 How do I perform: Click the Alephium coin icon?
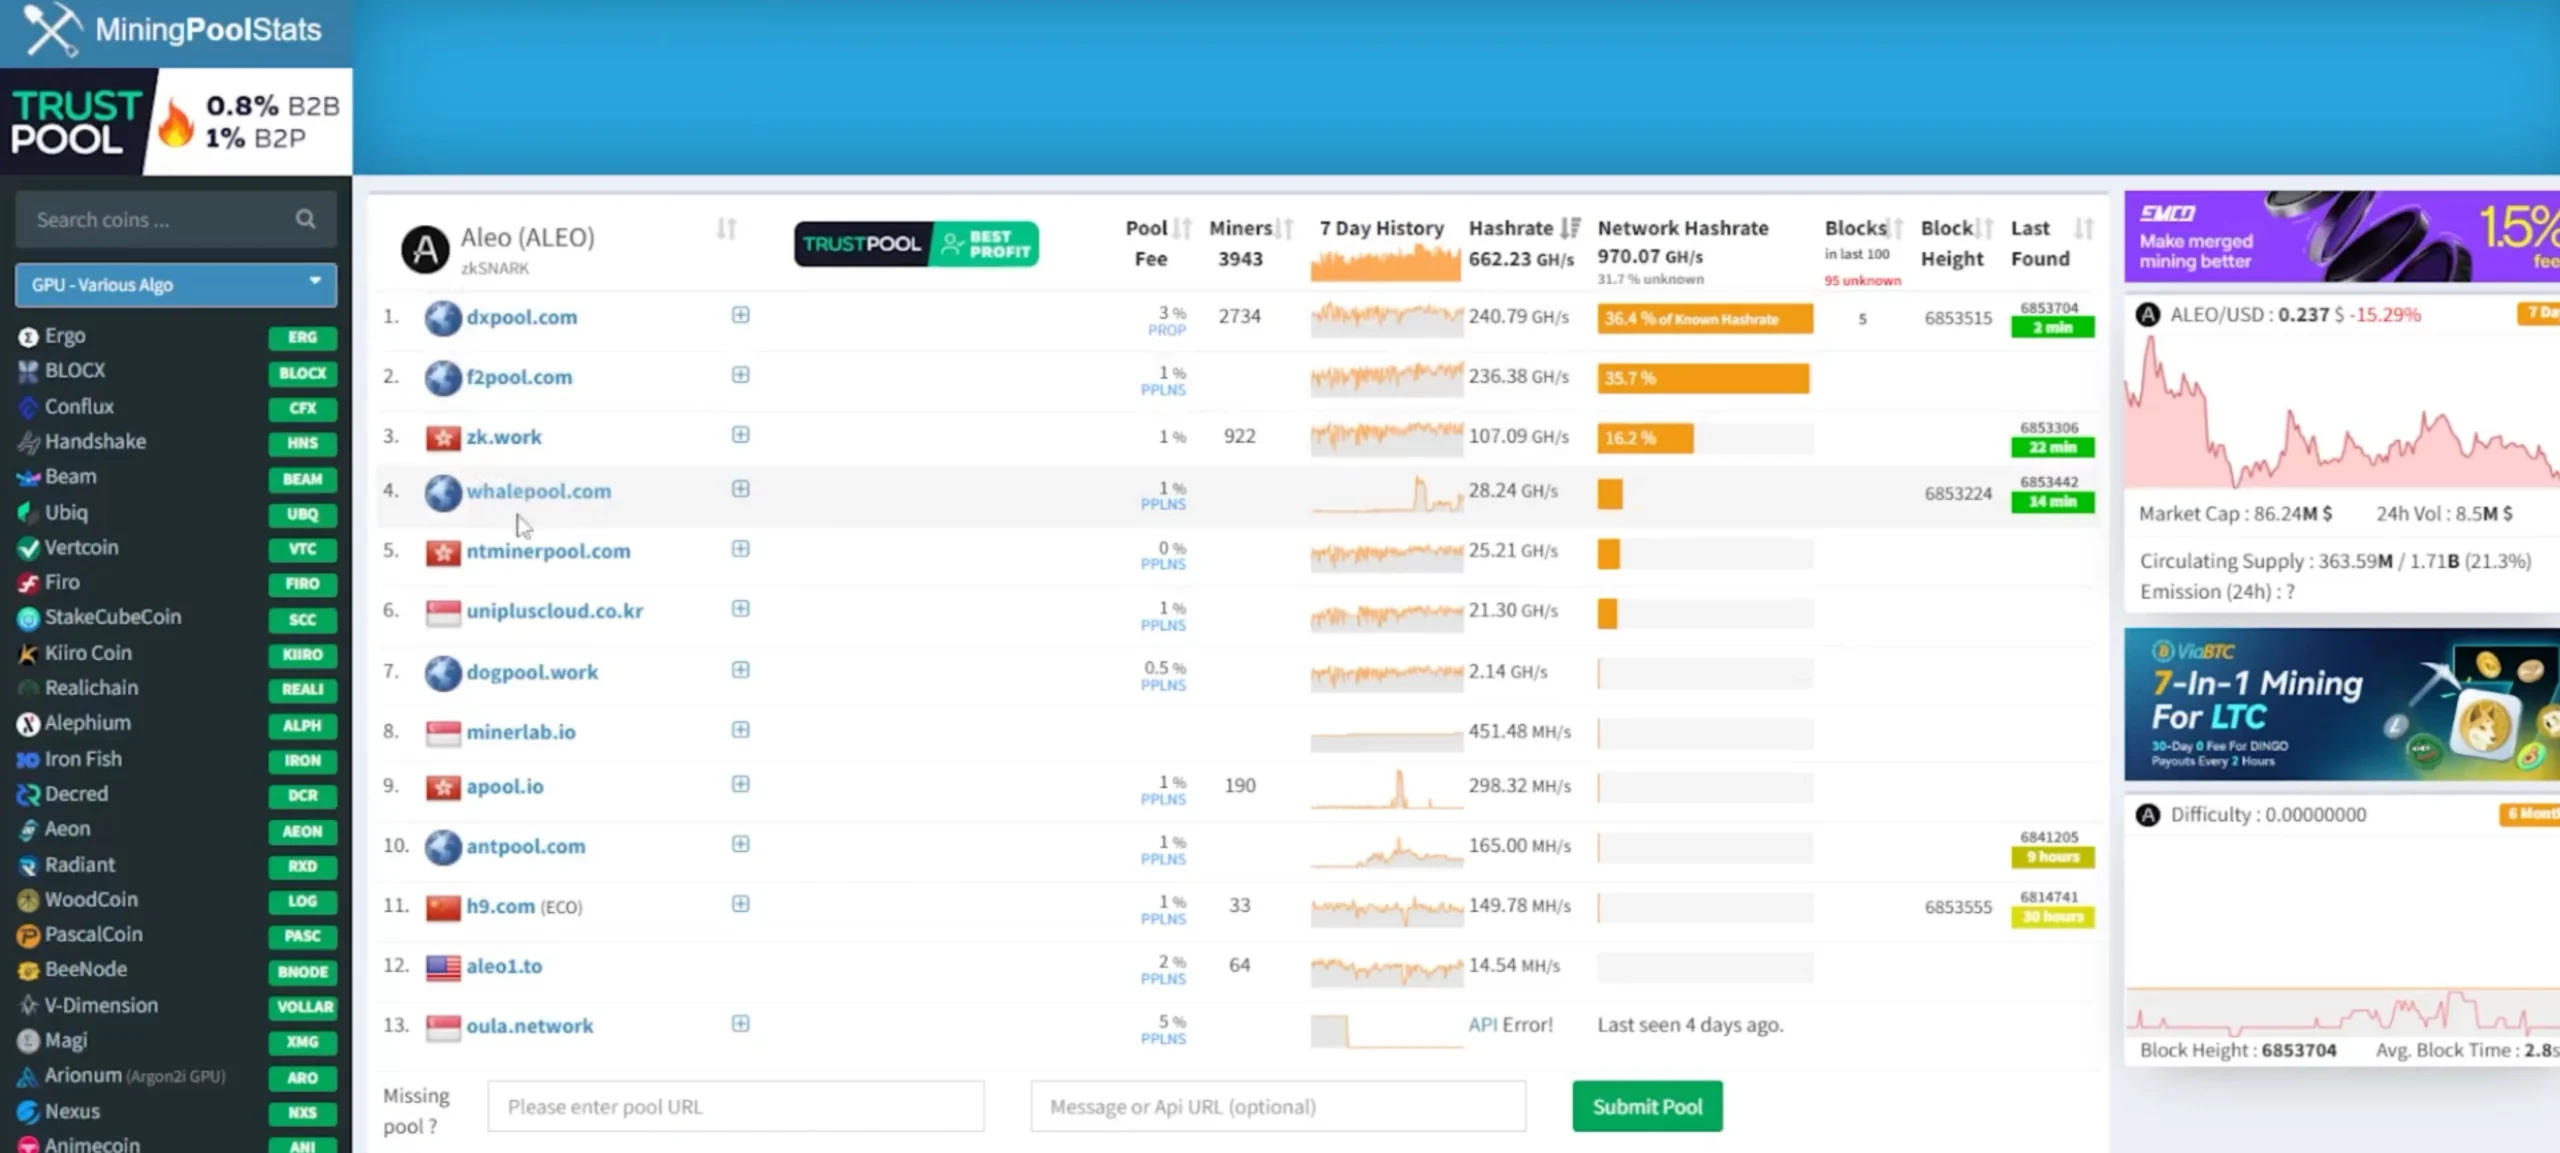(x=28, y=724)
